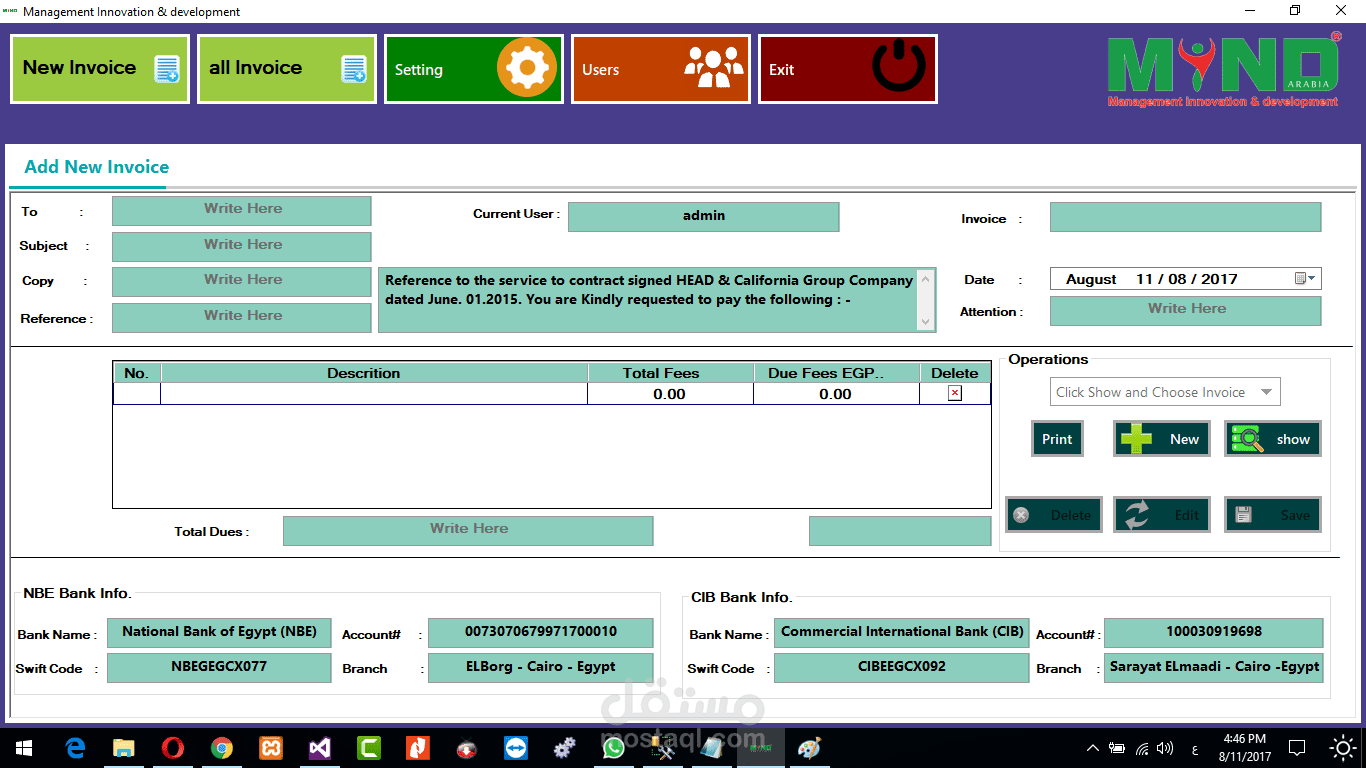
Task: Open TeamViewer from the taskbar
Action: click(516, 747)
